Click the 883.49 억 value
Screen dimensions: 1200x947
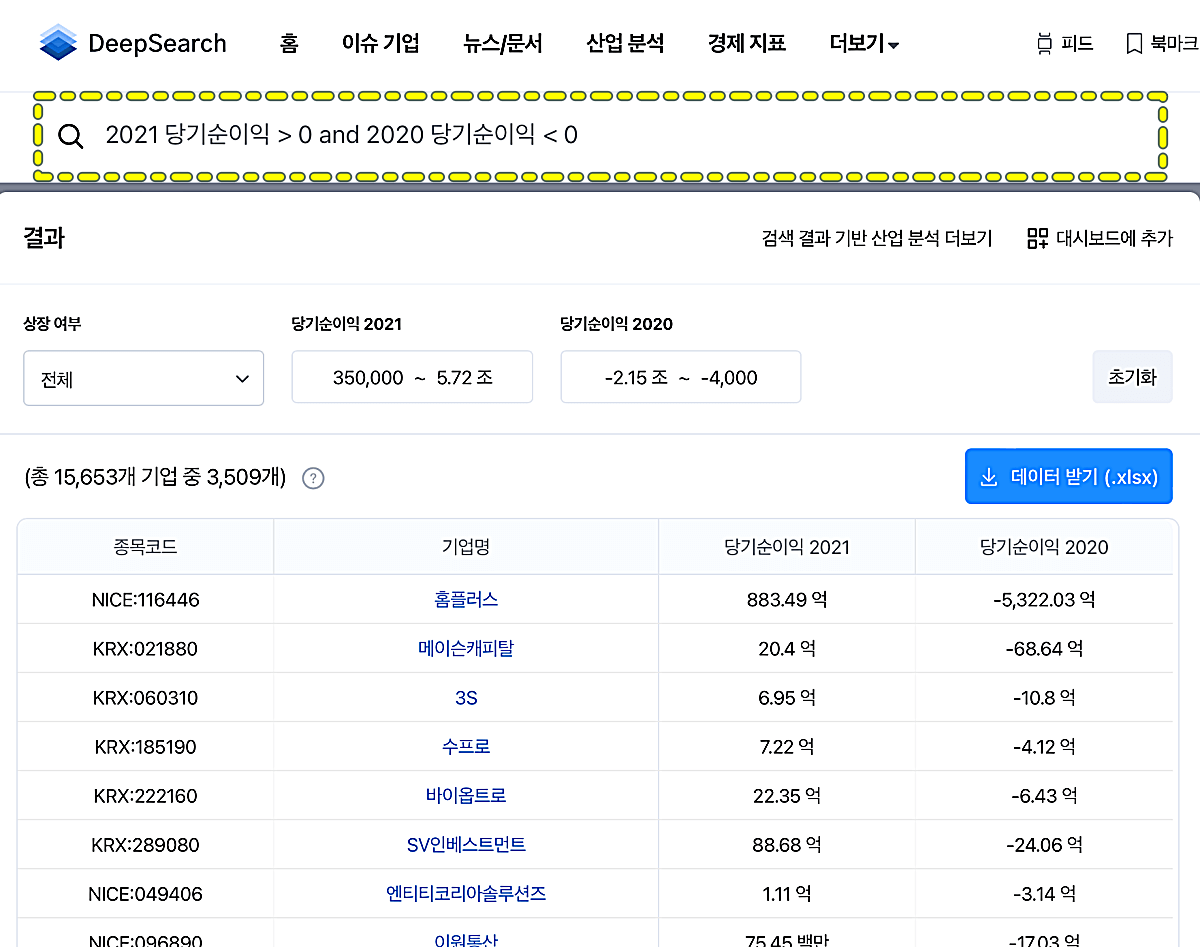[x=787, y=600]
